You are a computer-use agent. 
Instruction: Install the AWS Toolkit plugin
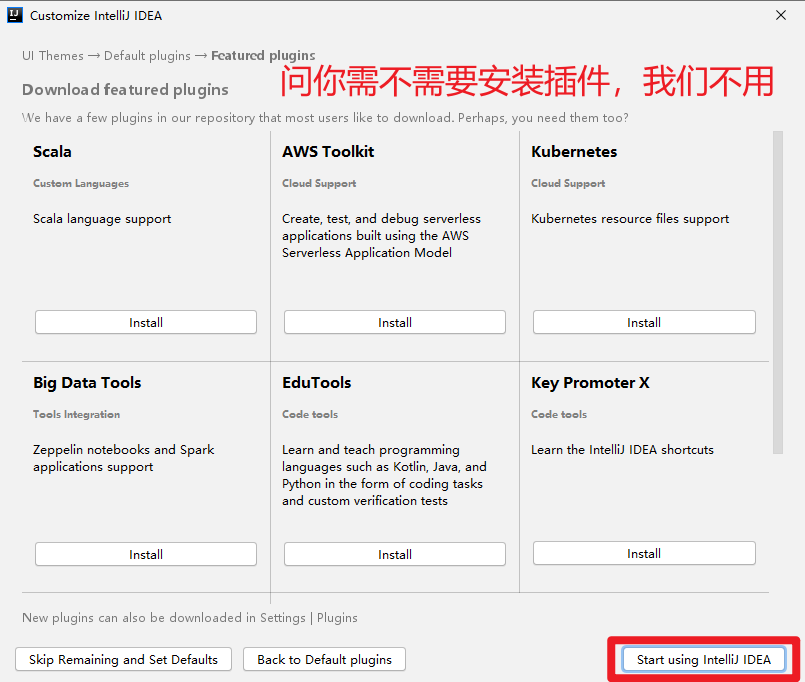[395, 322]
